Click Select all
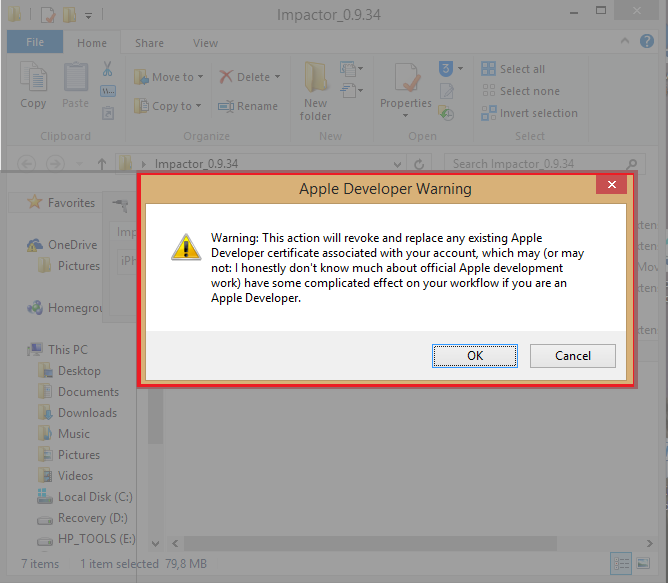668x583 pixels. click(513, 69)
